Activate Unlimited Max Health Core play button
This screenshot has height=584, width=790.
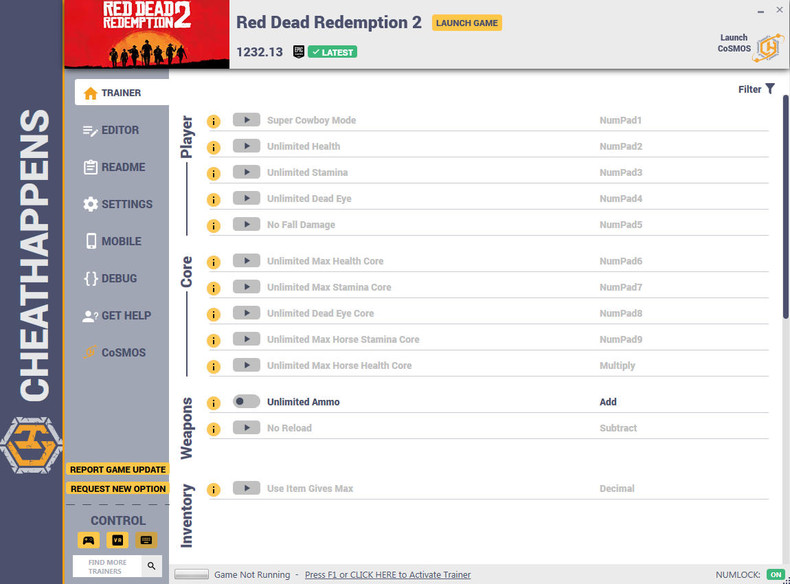pyautogui.click(x=246, y=261)
